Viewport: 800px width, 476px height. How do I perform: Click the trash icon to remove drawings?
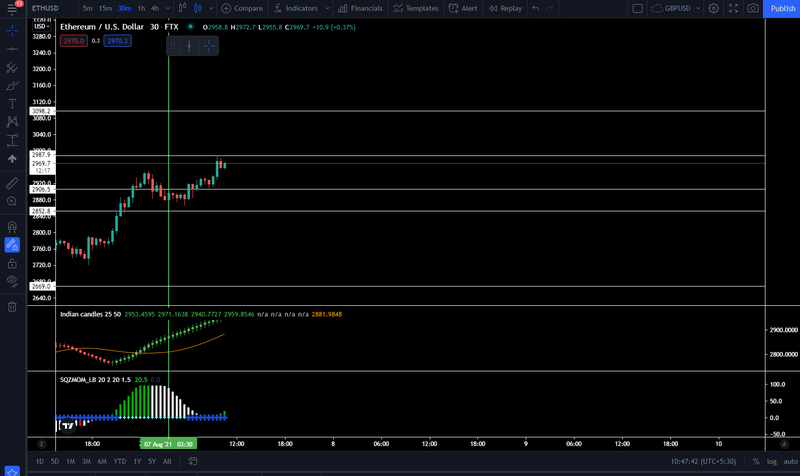pyautogui.click(x=12, y=307)
